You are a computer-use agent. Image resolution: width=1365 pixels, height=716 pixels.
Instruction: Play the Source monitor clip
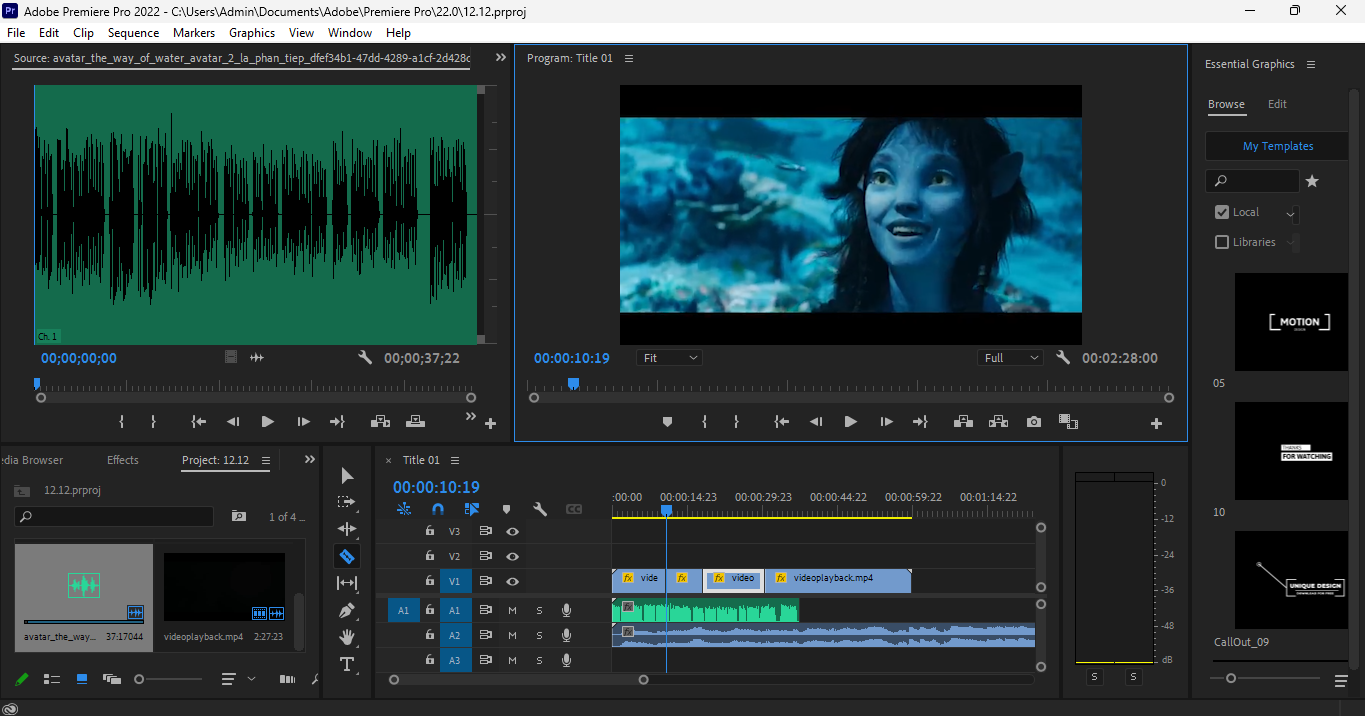[x=267, y=422]
